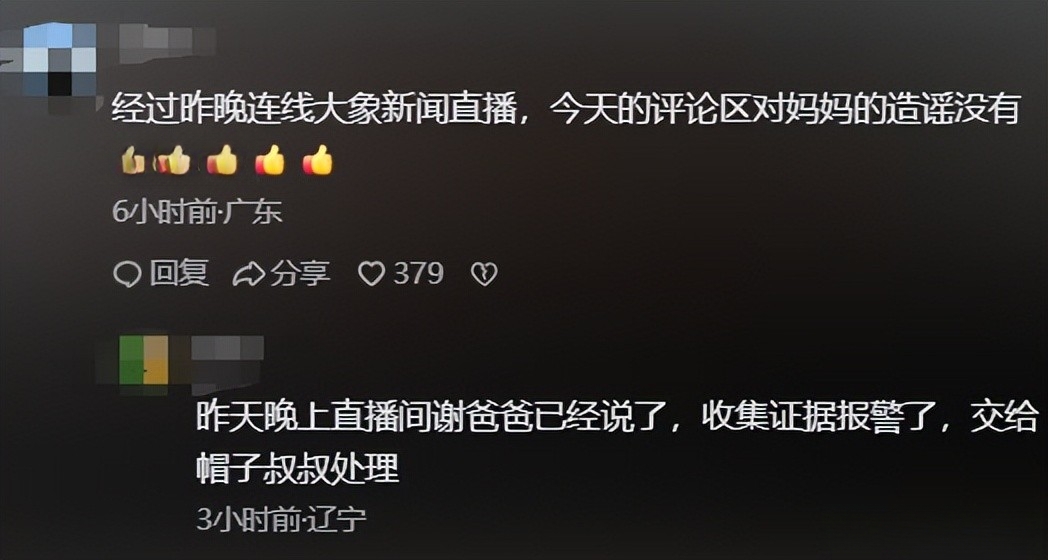Click the 帽子叔叔处理 reply line
The height and width of the screenshot is (560, 1048).
297,468
